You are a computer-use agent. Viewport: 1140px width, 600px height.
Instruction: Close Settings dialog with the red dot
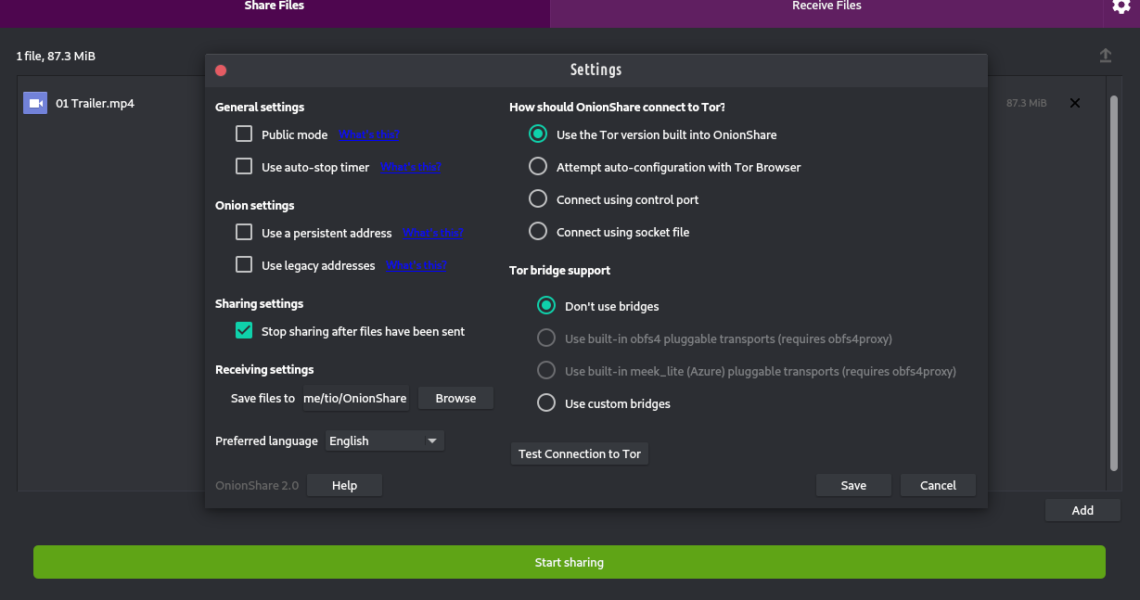(221, 70)
